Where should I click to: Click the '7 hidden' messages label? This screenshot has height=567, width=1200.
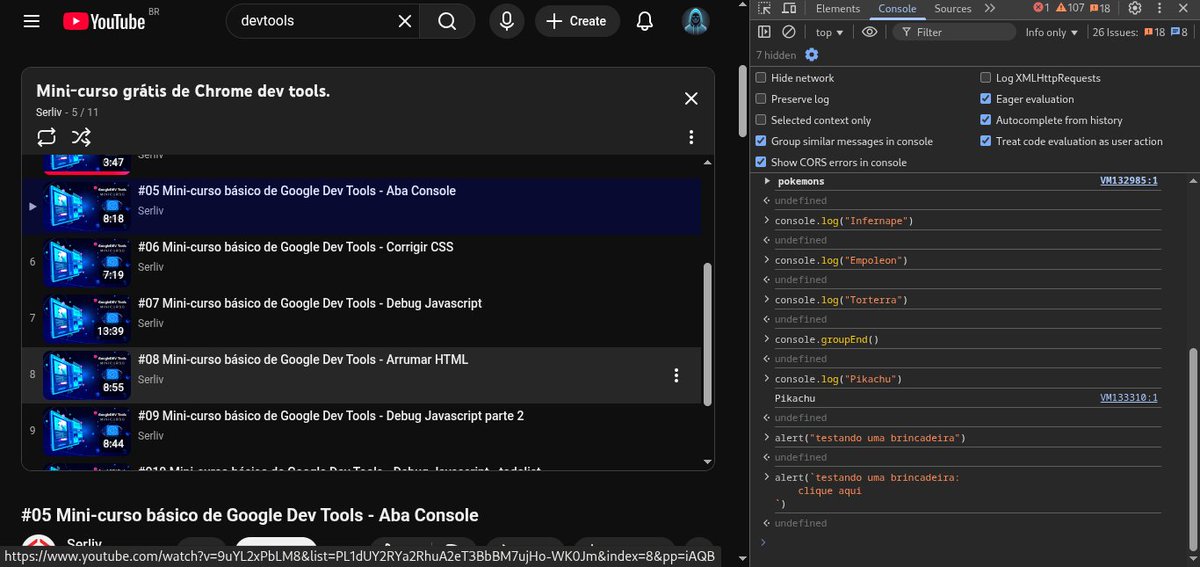pos(776,55)
